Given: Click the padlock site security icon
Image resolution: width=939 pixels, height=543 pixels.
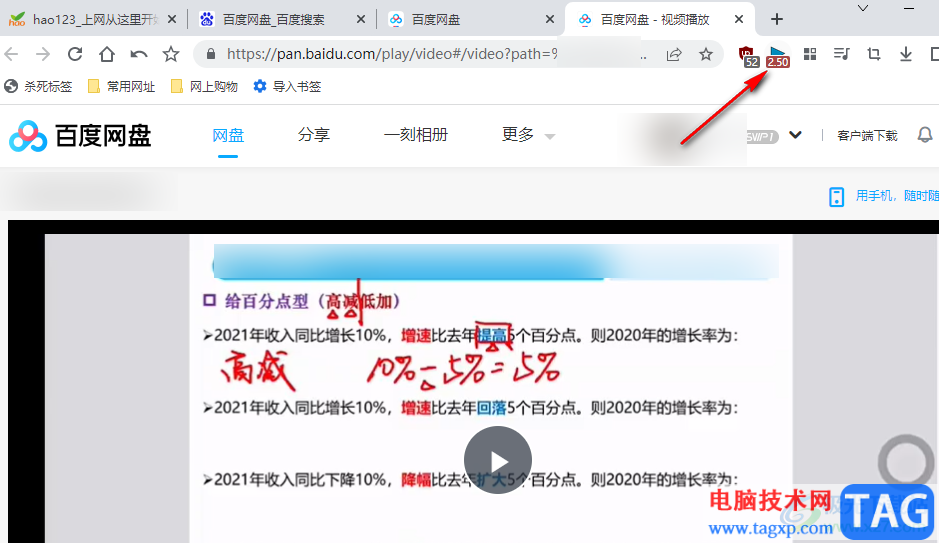Looking at the screenshot, I should (x=210, y=54).
